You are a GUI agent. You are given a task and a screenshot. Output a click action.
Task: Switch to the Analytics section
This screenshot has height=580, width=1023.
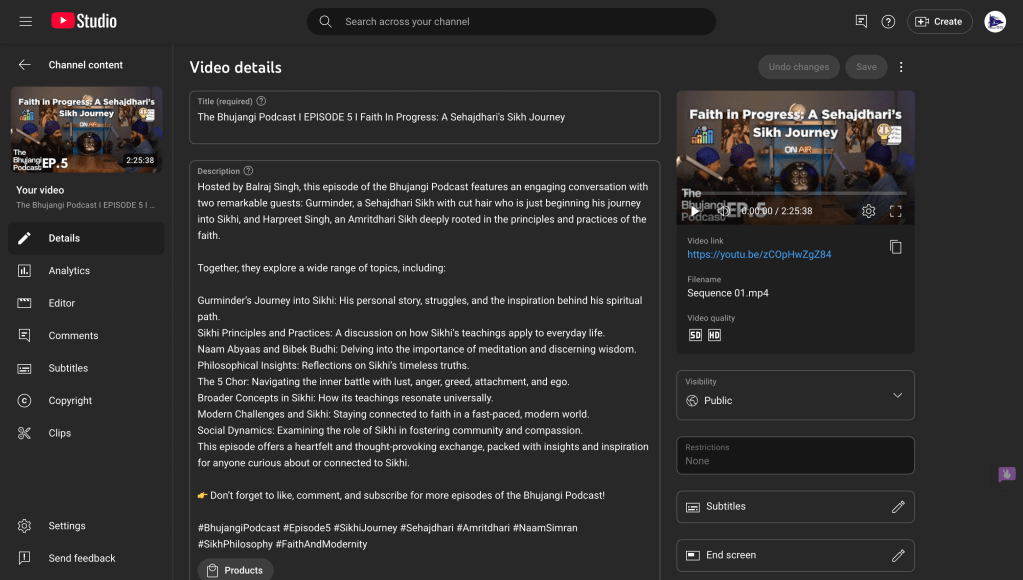point(69,271)
